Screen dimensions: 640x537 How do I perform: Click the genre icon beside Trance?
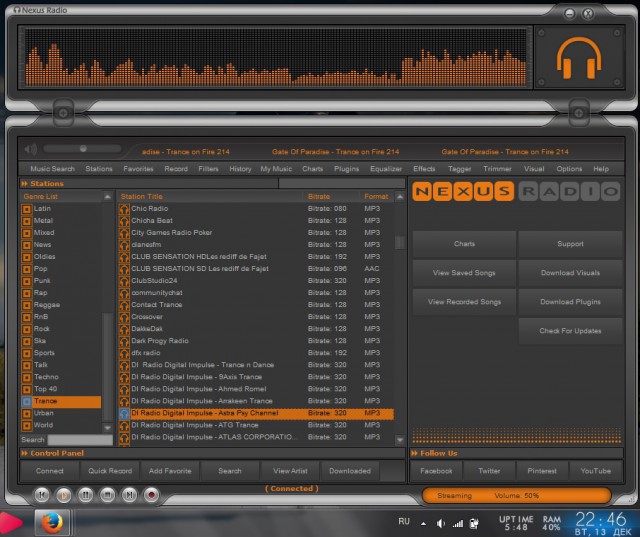(x=27, y=402)
